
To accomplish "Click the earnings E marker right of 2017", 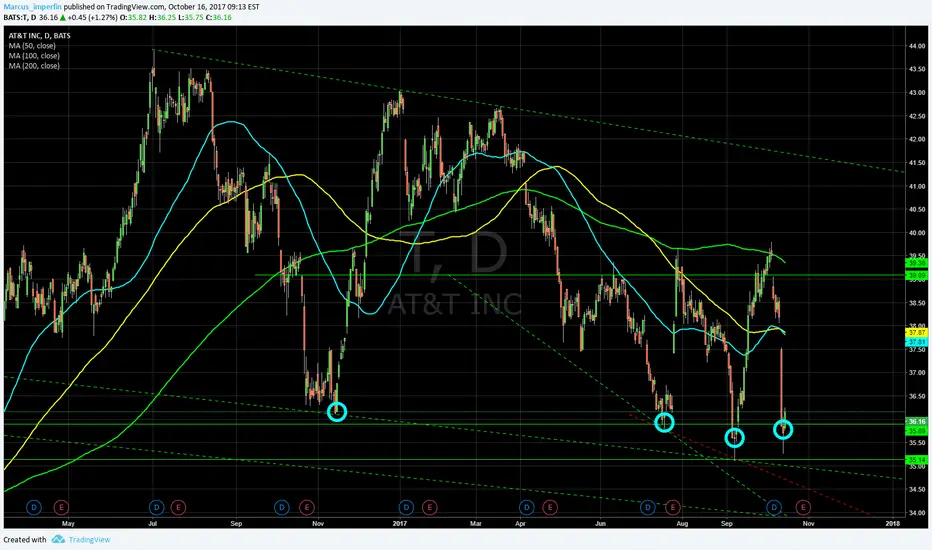I will [x=429, y=507].
